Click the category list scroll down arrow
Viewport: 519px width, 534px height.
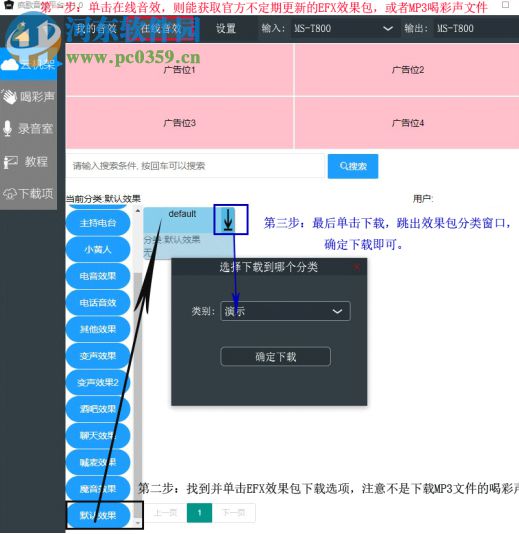click(138, 523)
